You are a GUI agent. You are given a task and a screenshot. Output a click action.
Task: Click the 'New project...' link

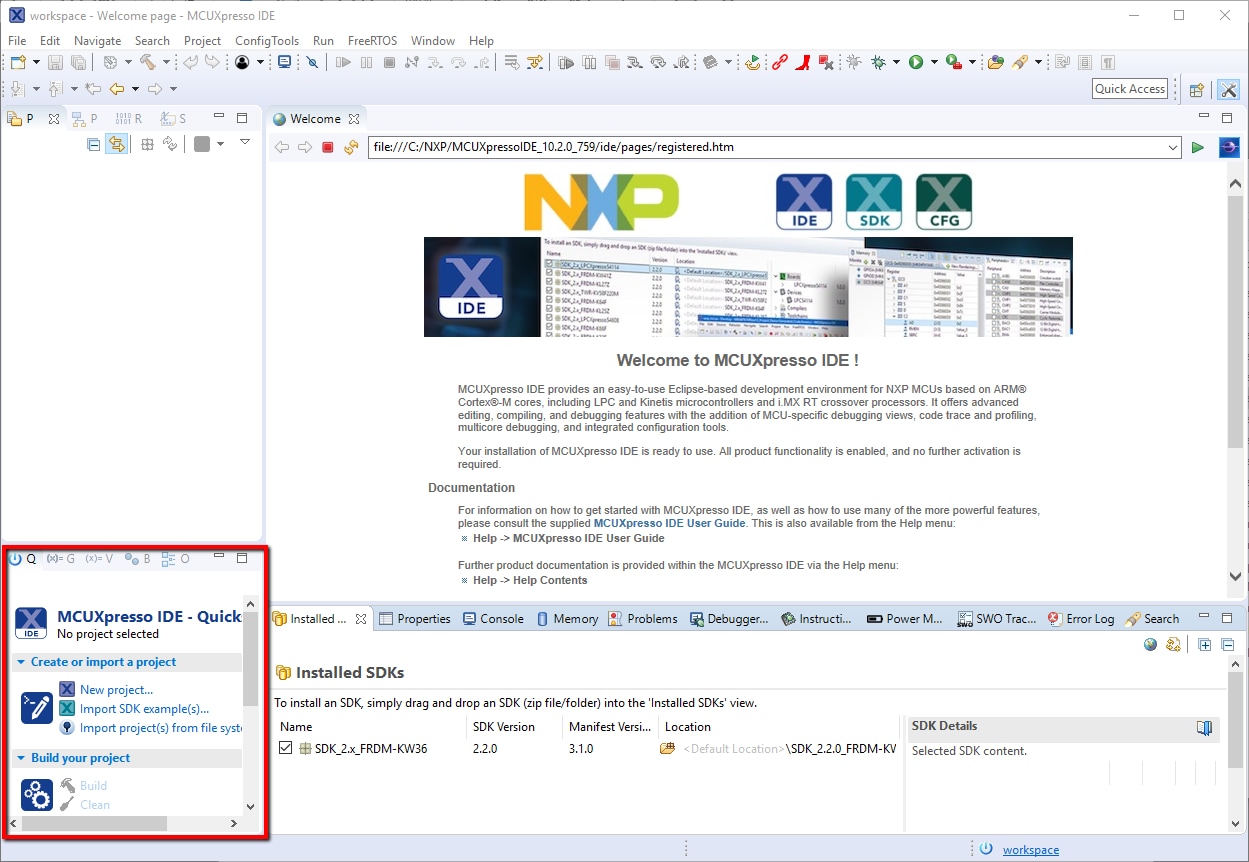116,689
